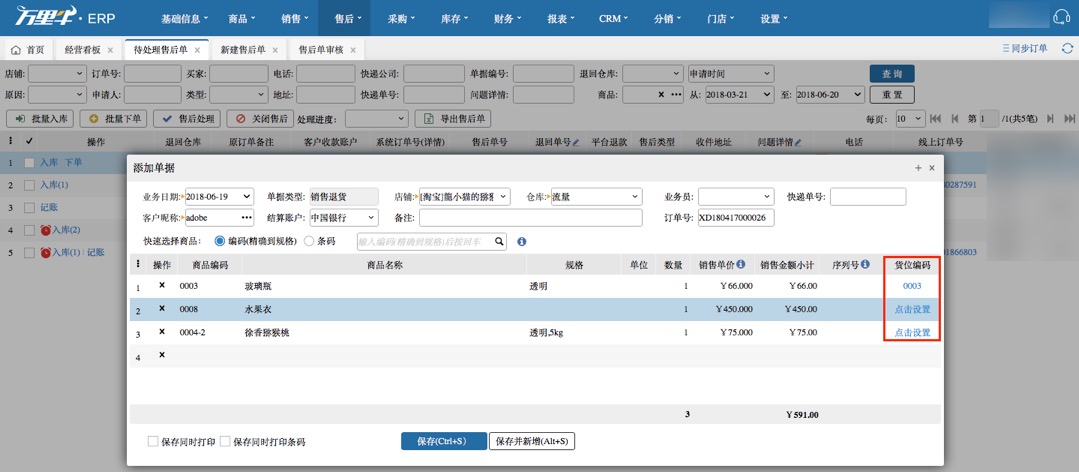
Task: Close the 新建售后单 tab with its X
Action: pos(275,50)
